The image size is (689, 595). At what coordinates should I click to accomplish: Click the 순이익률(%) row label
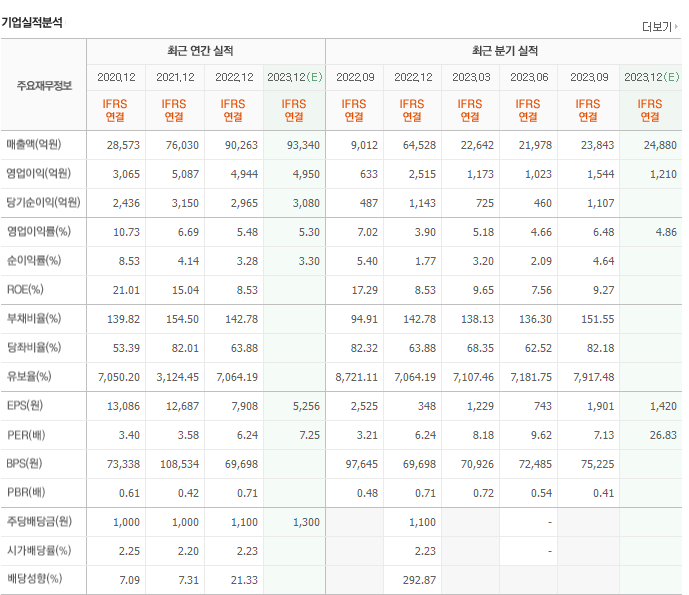click(34, 260)
